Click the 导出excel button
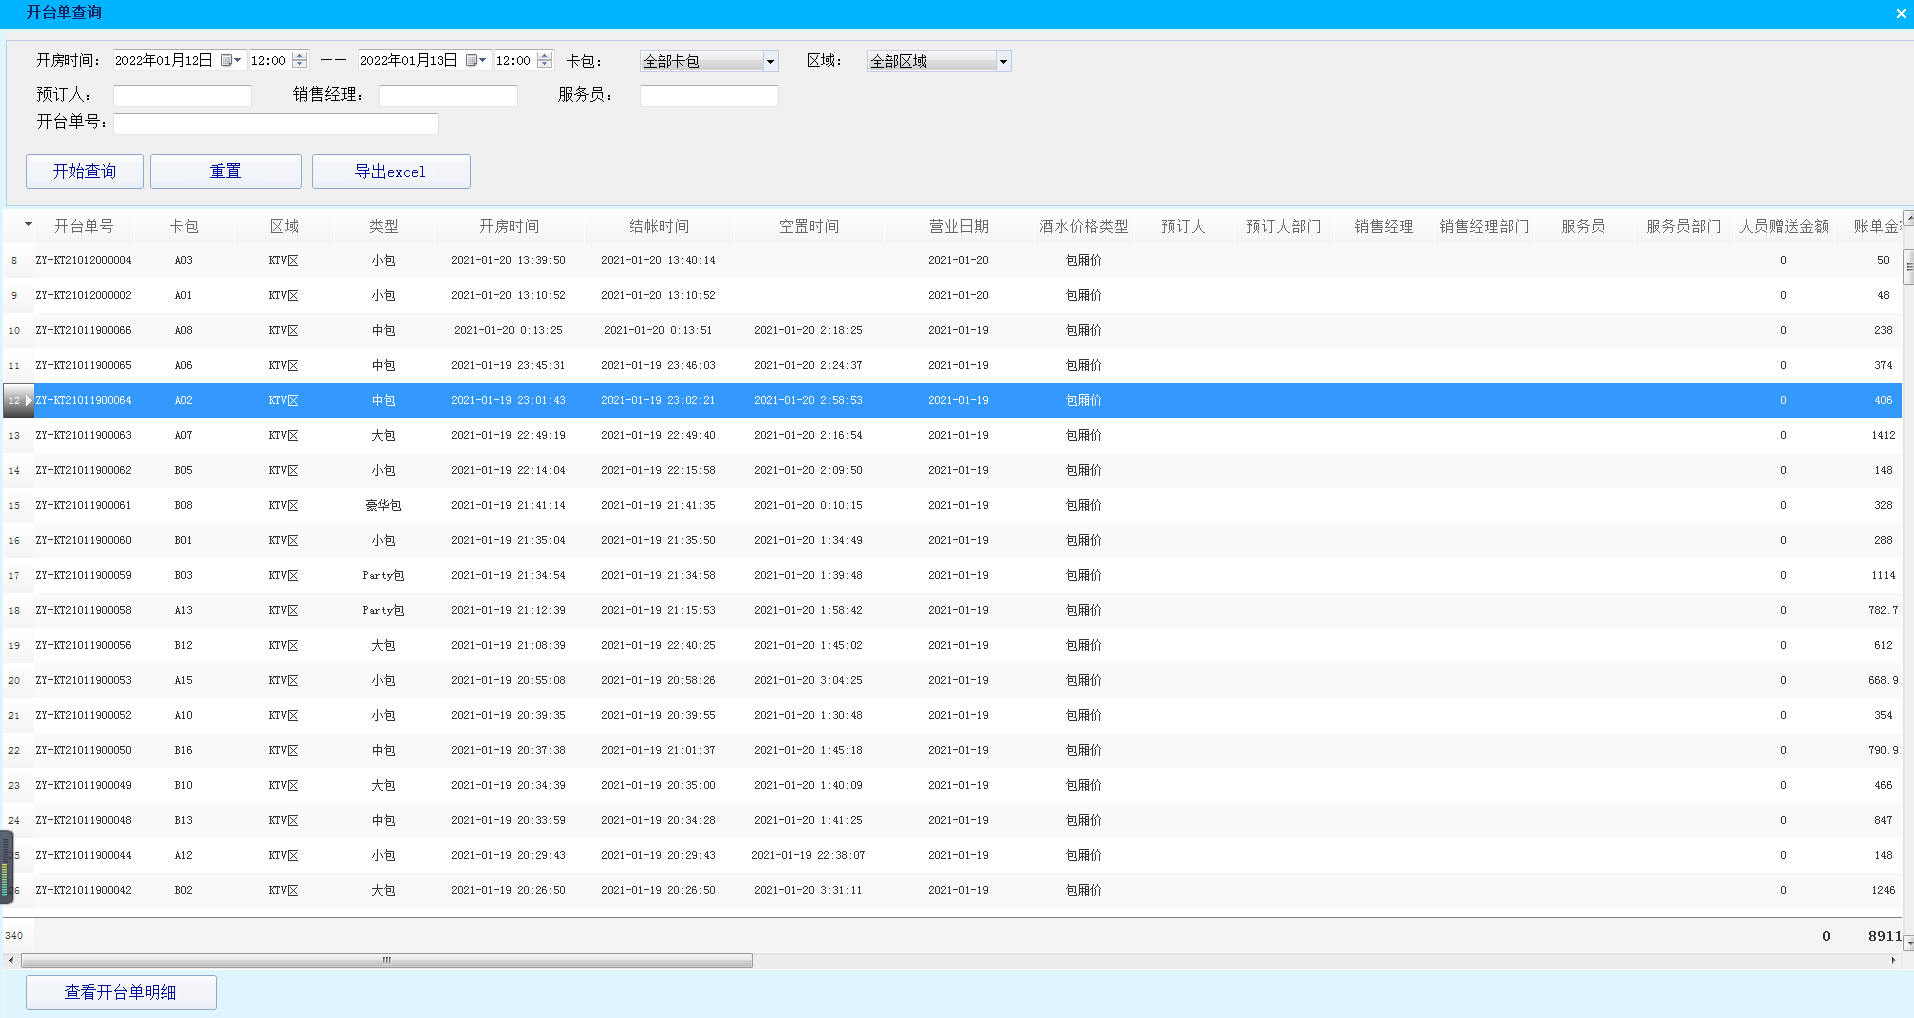Screen dimensions: 1914x1018 pyautogui.click(x=391, y=171)
